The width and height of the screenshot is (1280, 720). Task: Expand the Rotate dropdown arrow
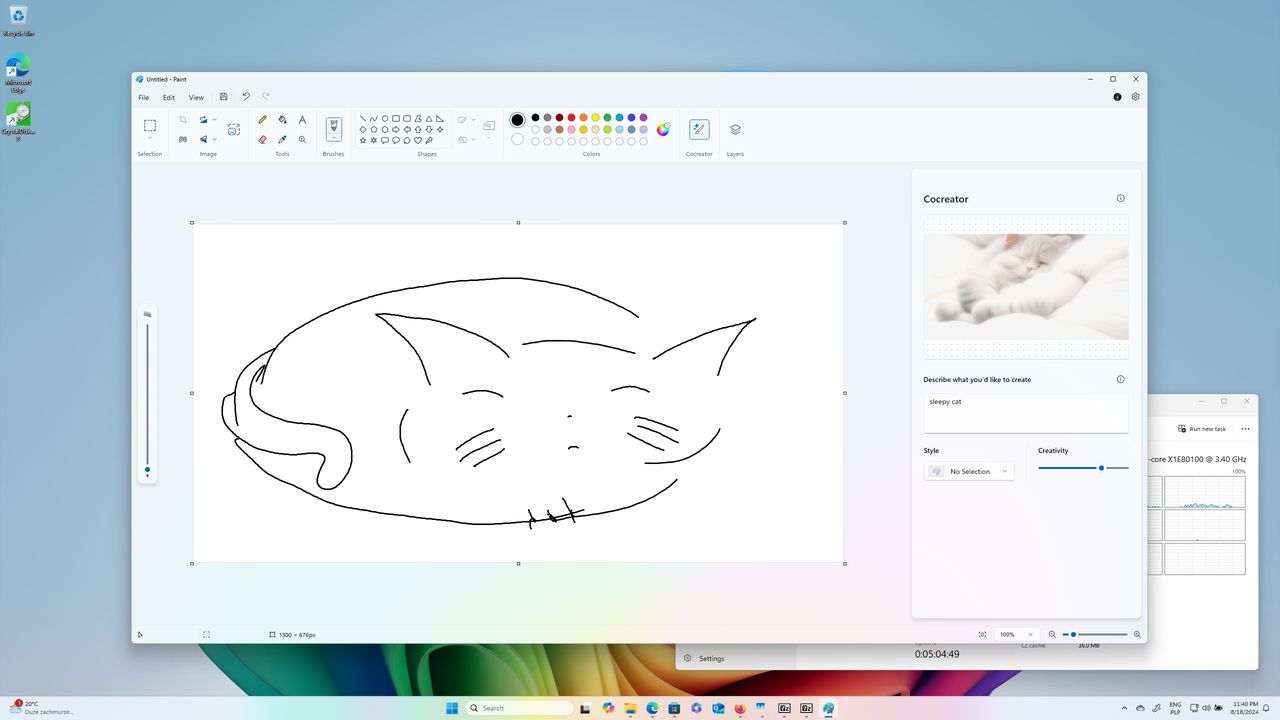point(214,120)
